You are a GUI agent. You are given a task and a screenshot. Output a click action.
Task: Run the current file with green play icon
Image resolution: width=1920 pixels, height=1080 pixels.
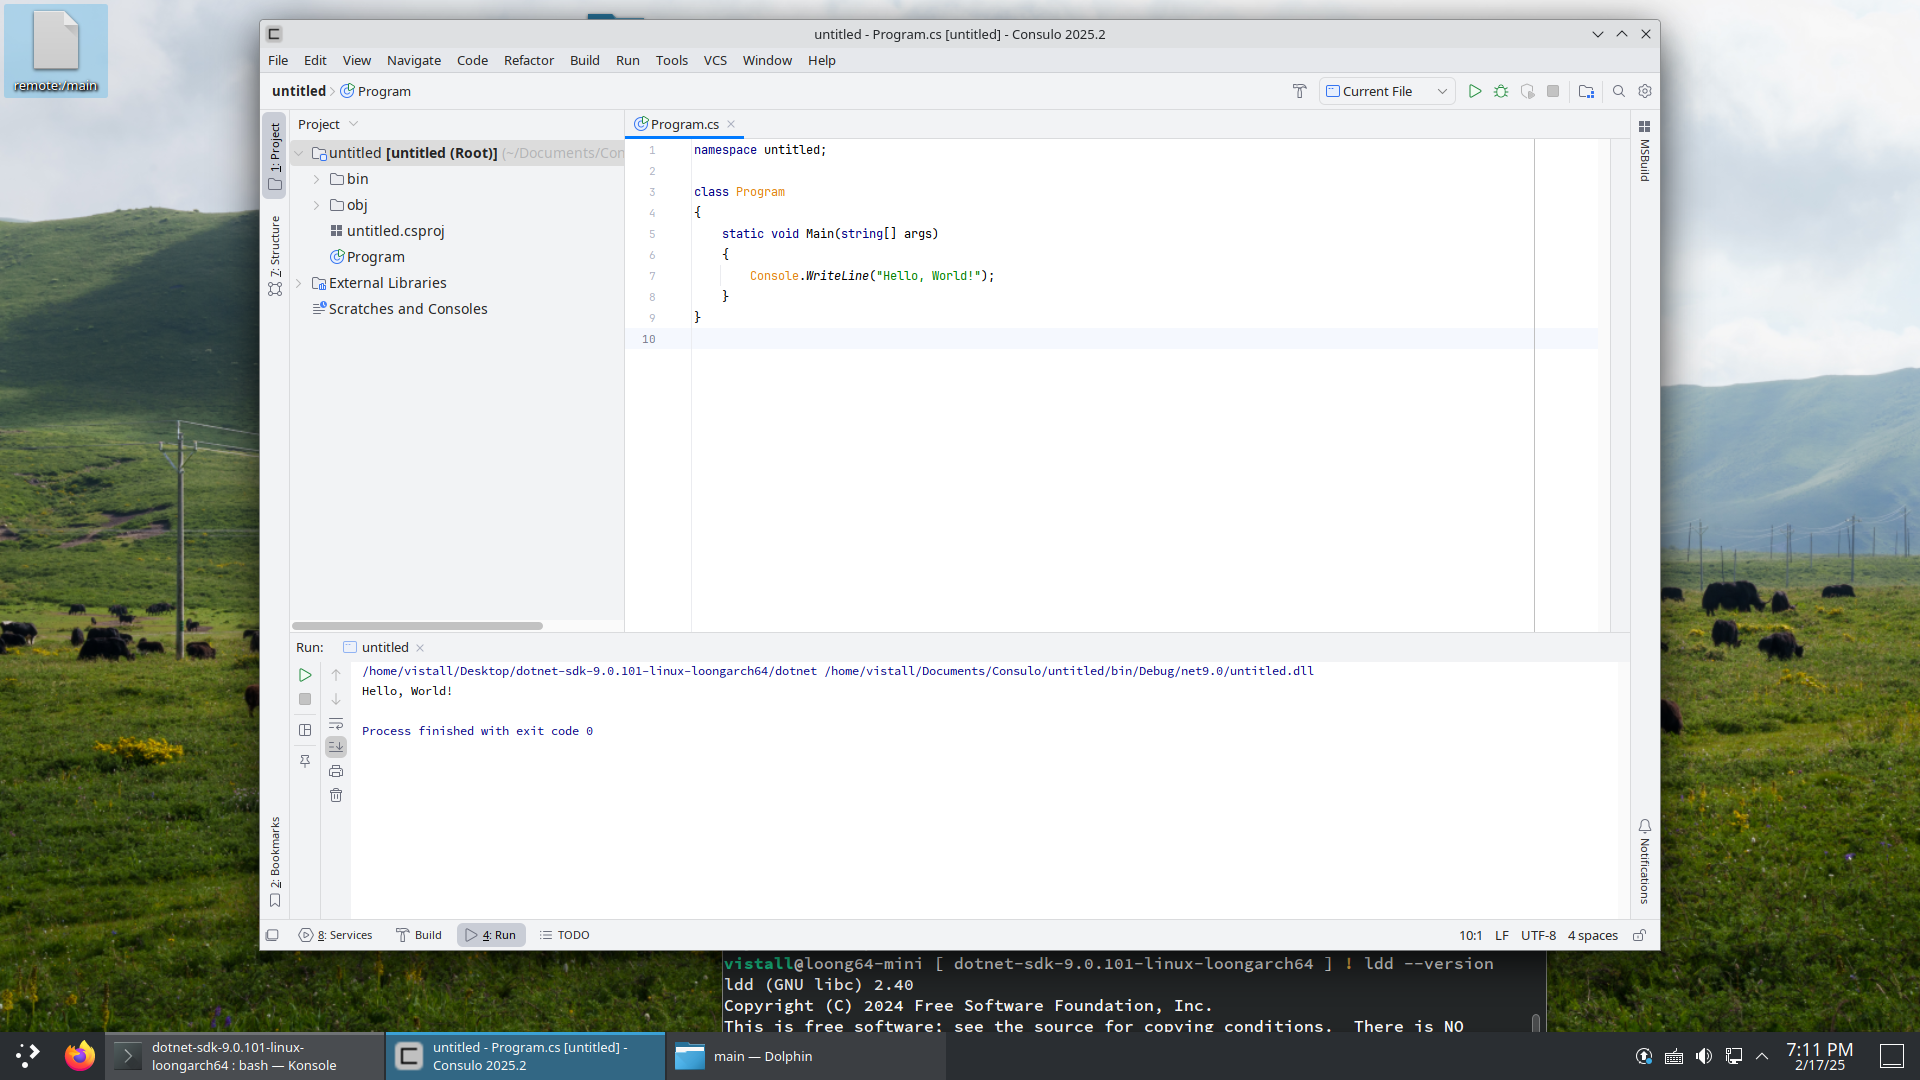1474,91
